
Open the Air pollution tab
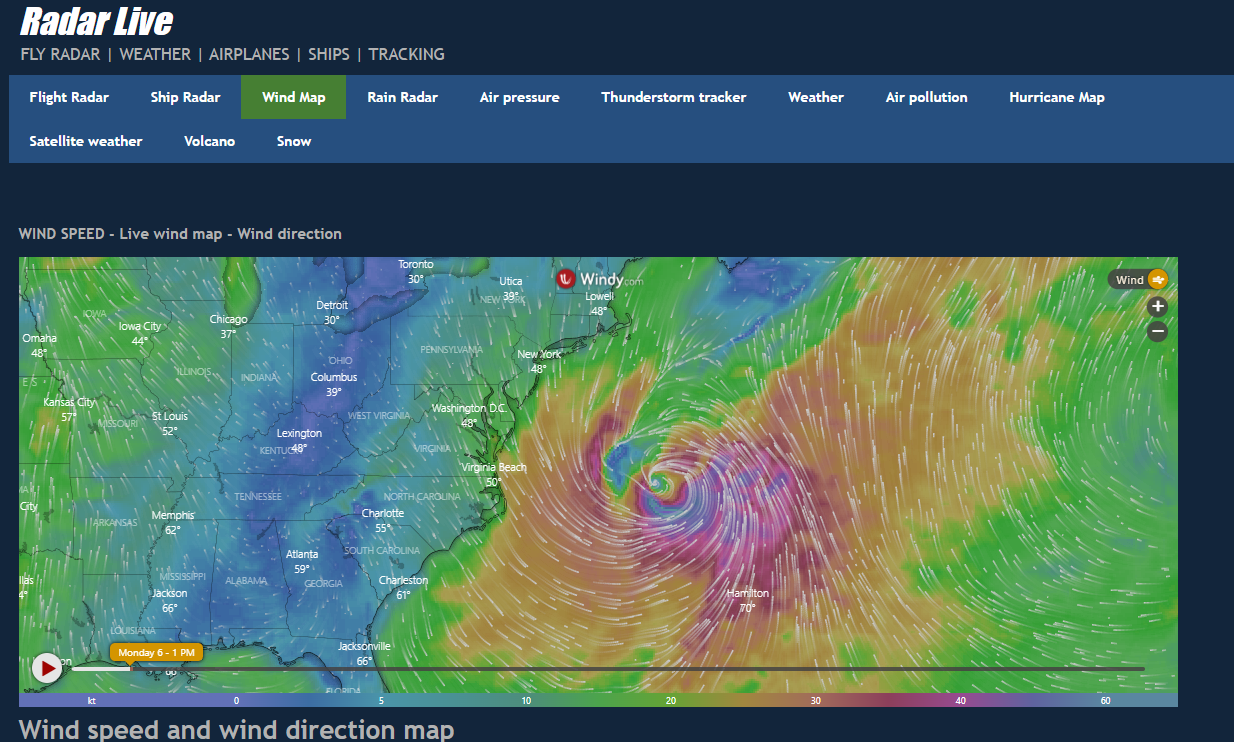pyautogui.click(x=926, y=97)
